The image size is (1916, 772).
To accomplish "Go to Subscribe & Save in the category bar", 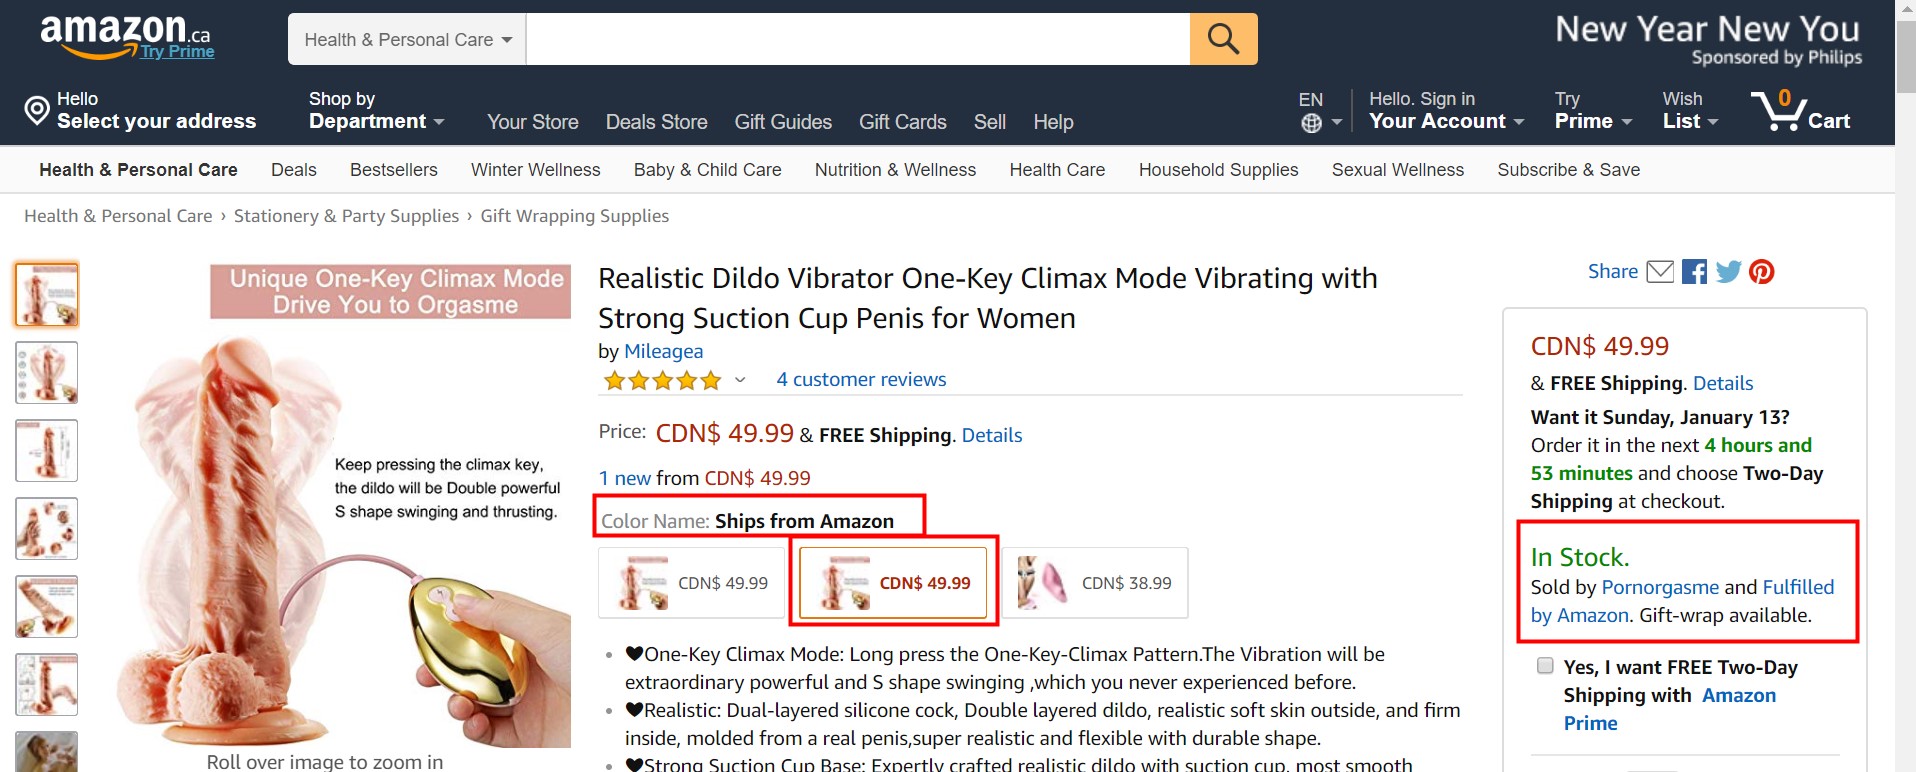I will click(x=1568, y=170).
